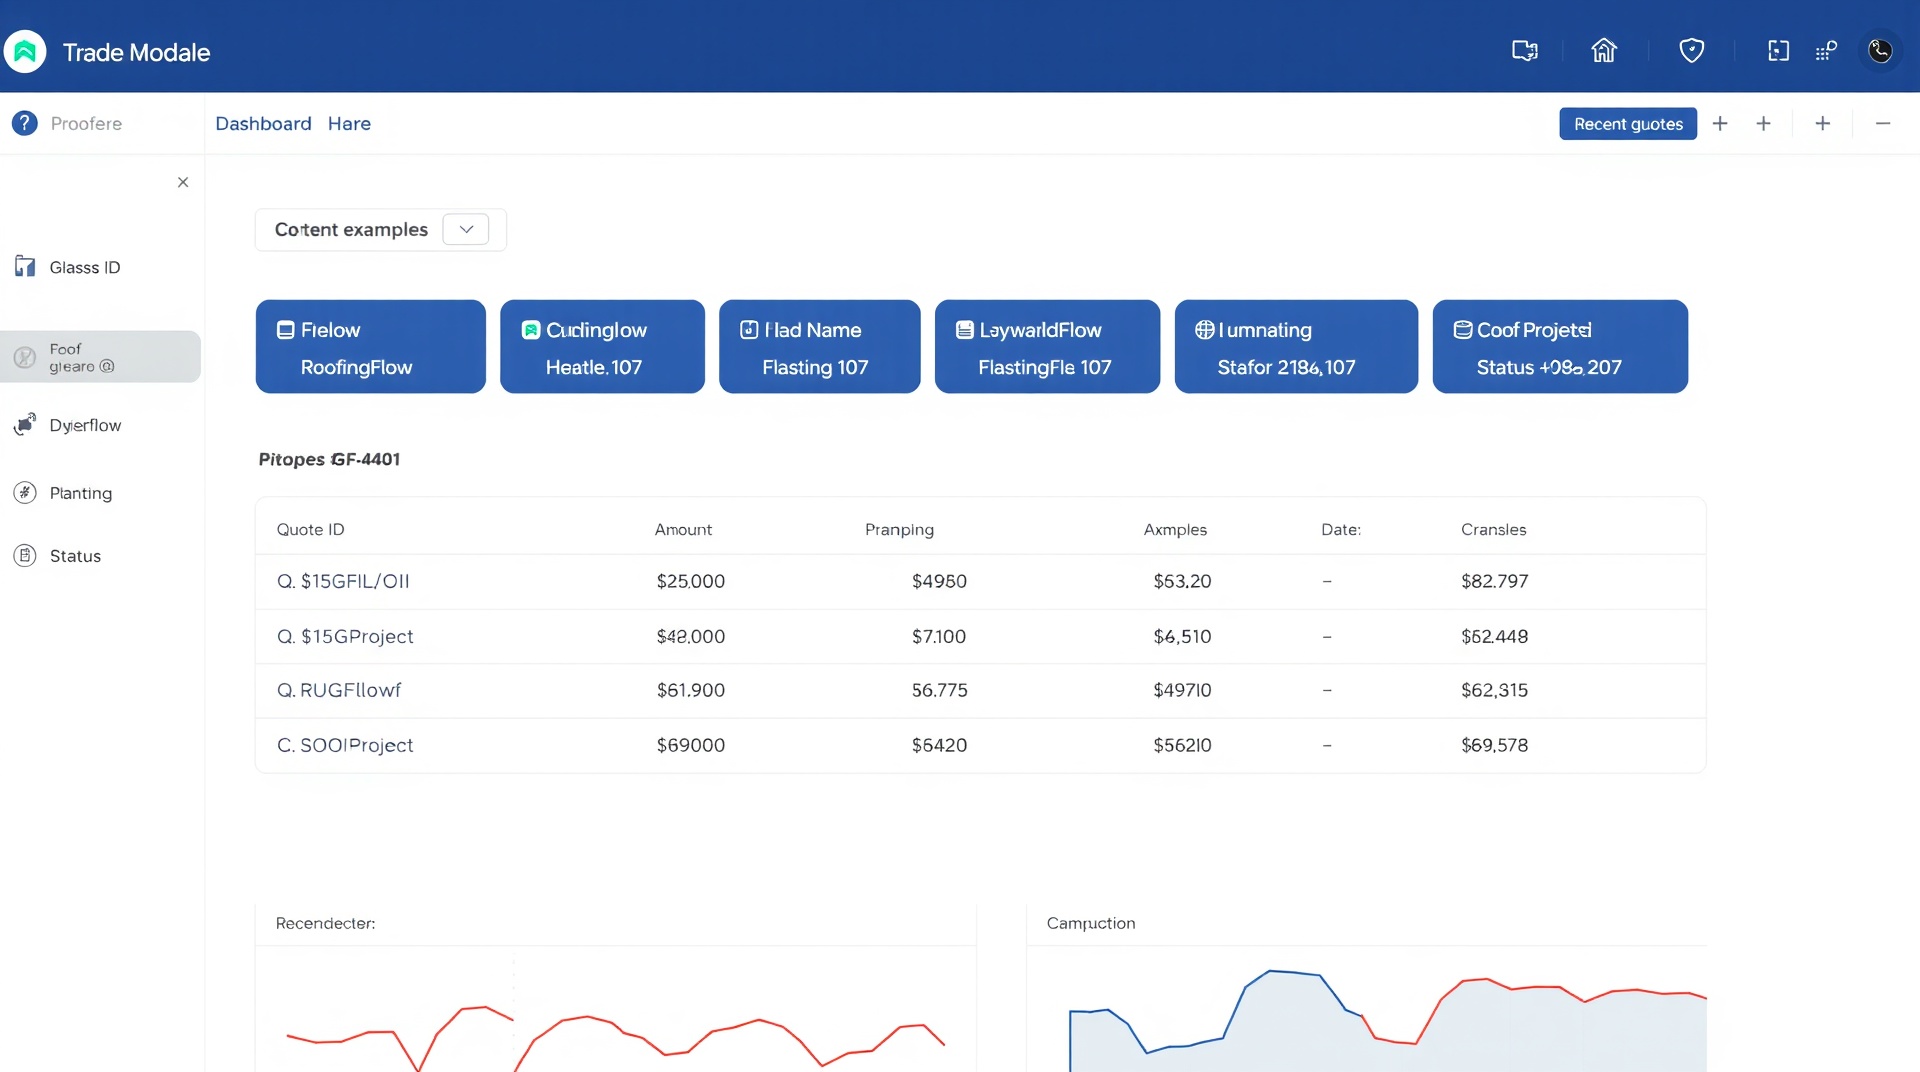
Task: Click the Amount column header
Action: coord(683,529)
